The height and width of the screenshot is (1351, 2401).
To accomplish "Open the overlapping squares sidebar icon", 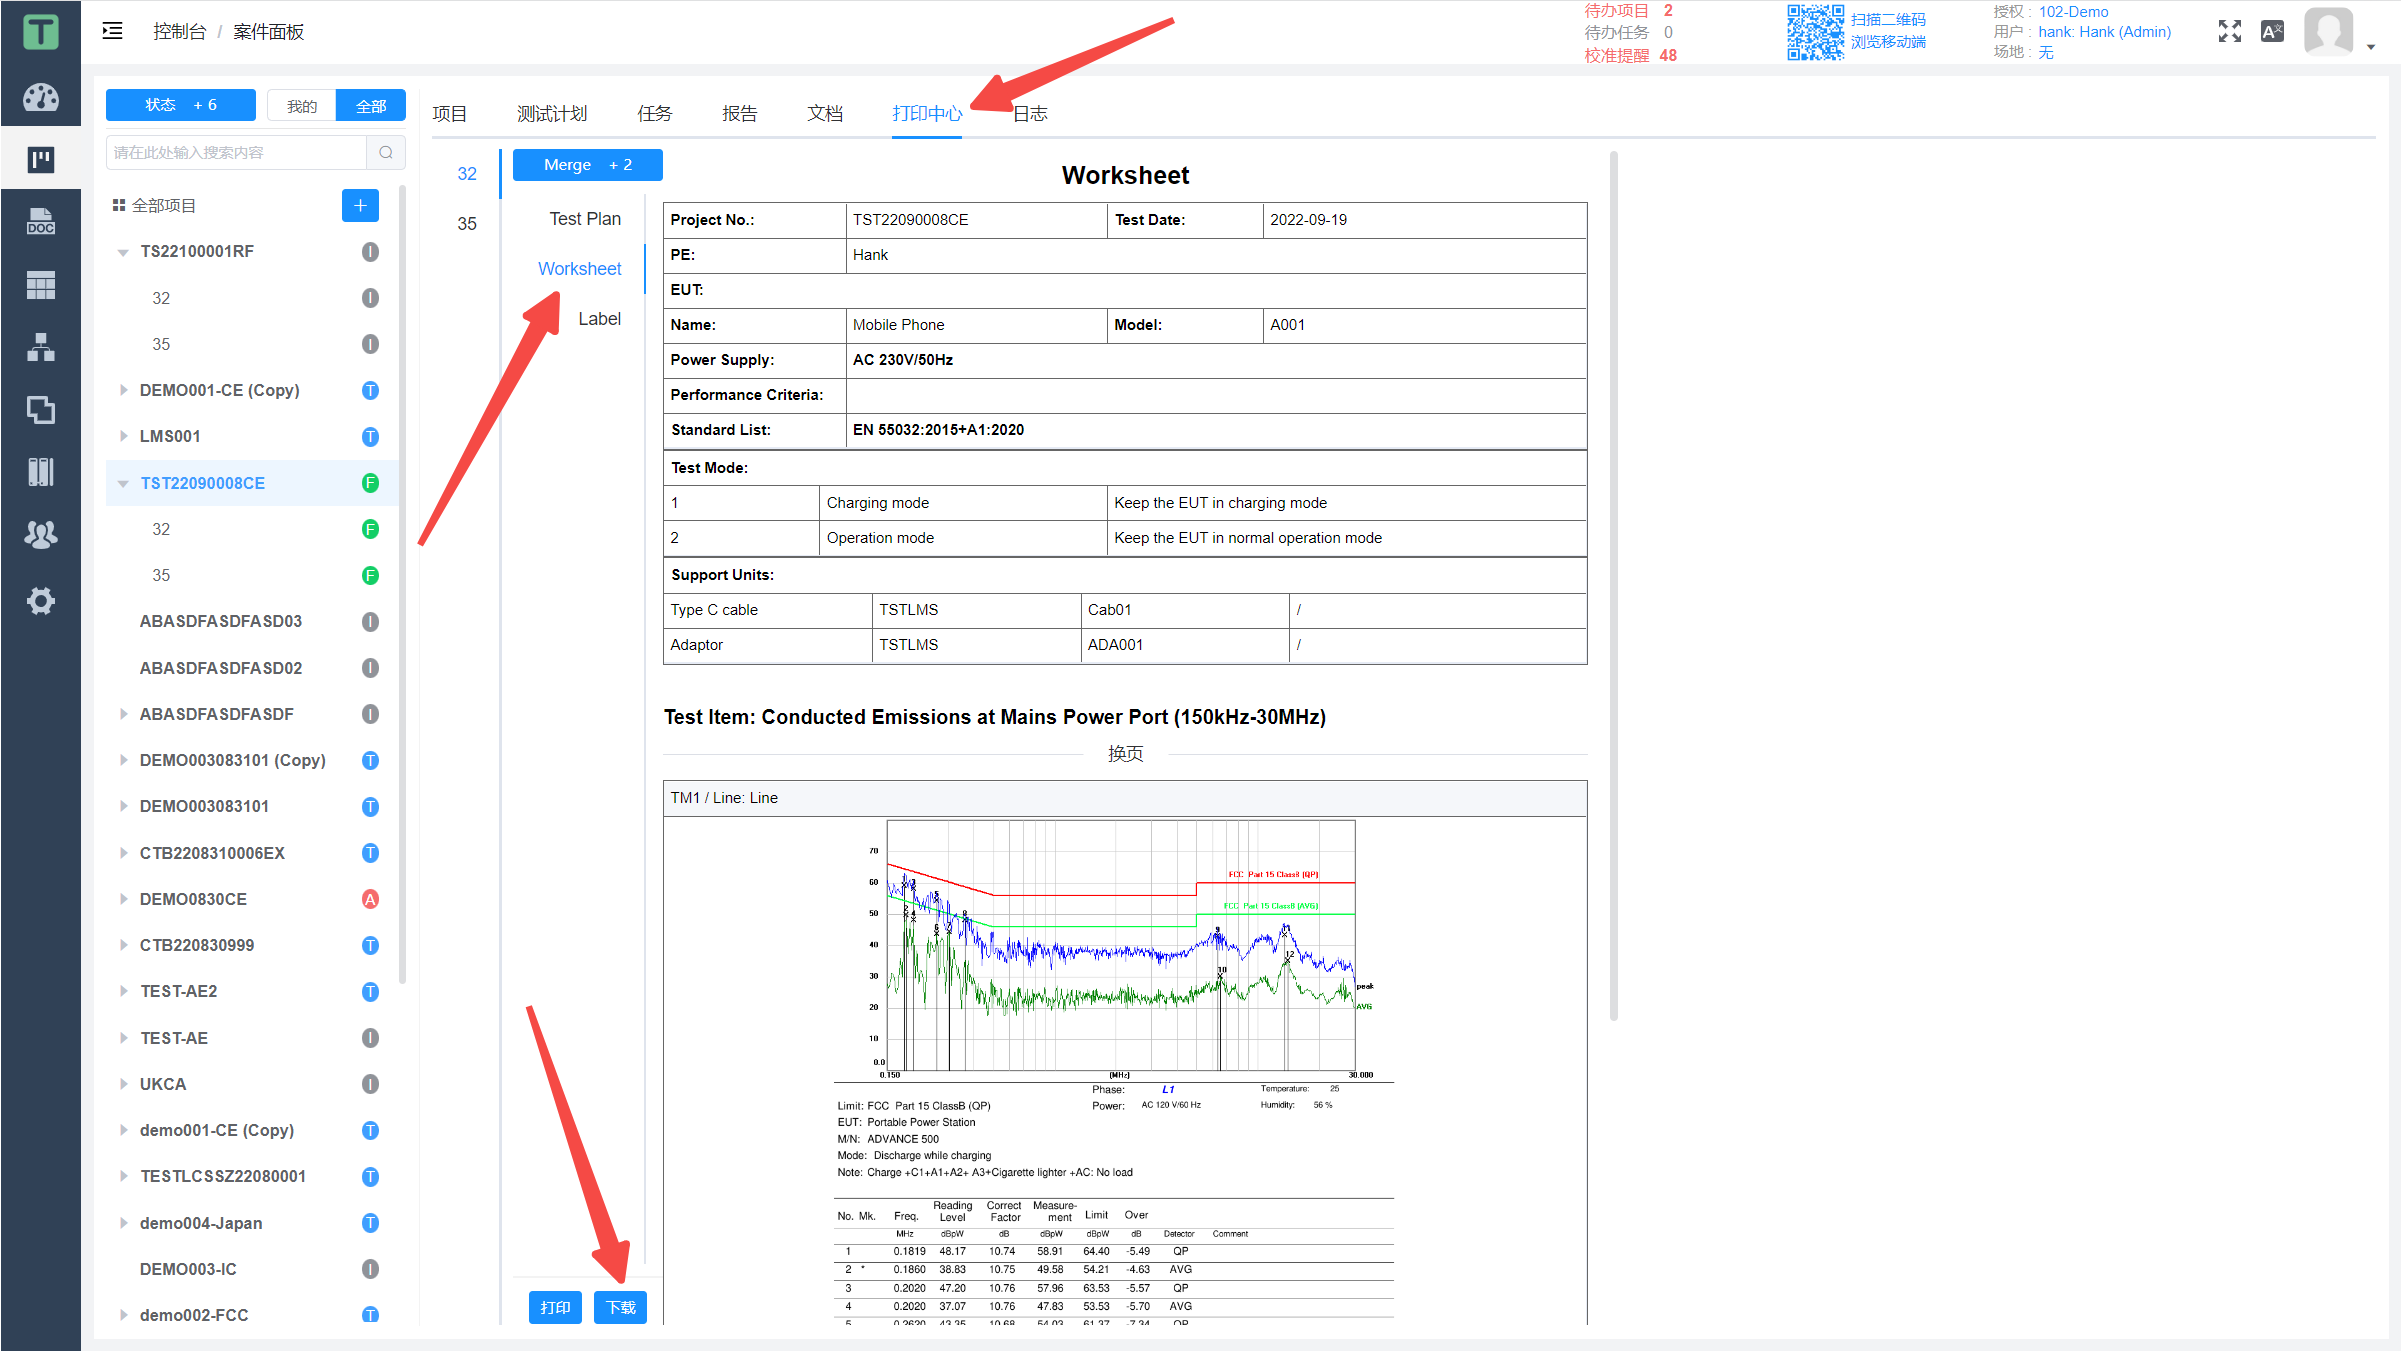I will [41, 410].
